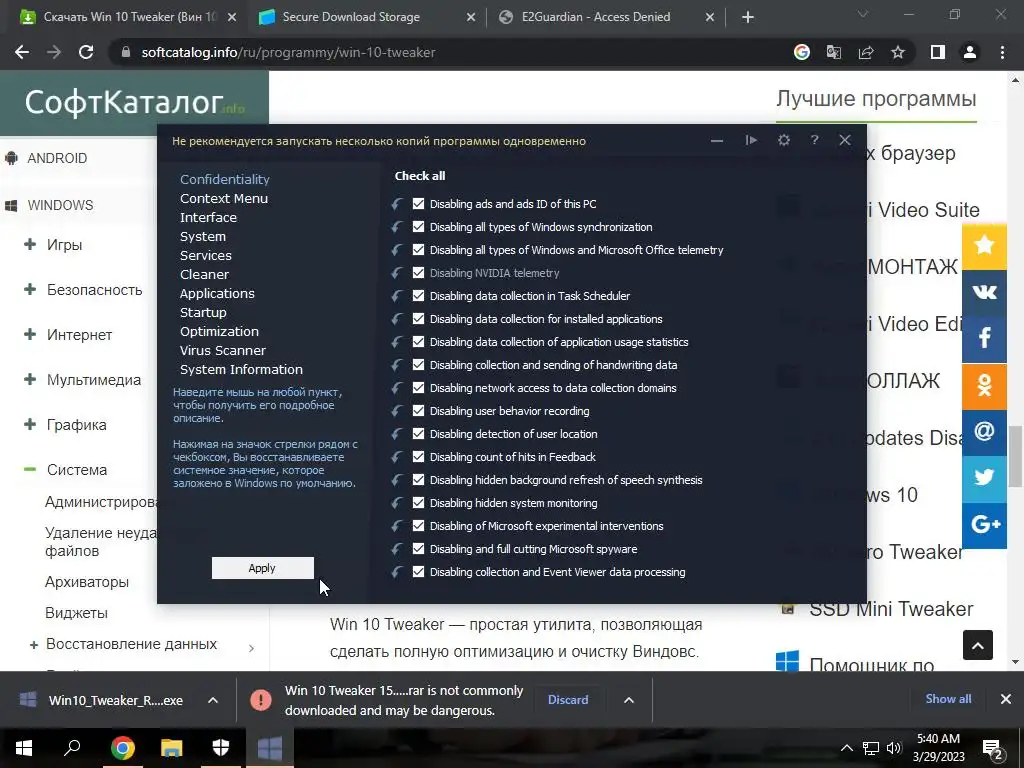Screen dimensions: 1024x768
Task: Expand Восстановление данных submenu arrow
Action: [x=251, y=648]
